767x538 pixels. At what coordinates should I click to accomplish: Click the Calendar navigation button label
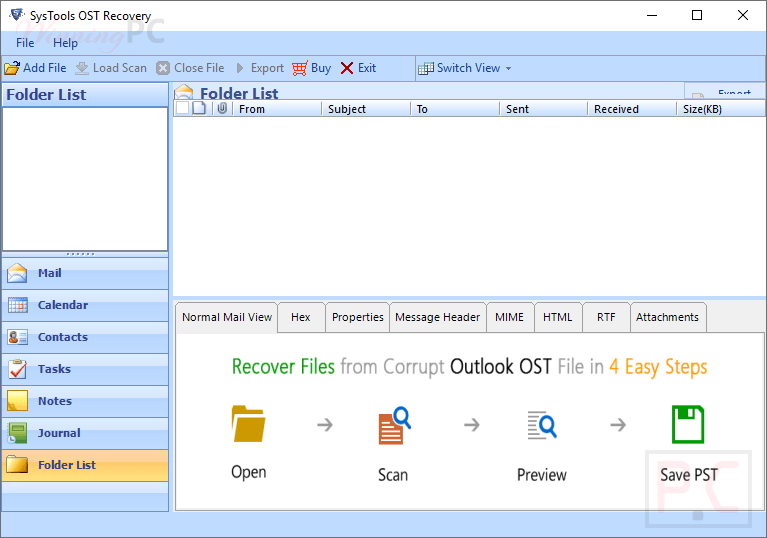point(63,305)
